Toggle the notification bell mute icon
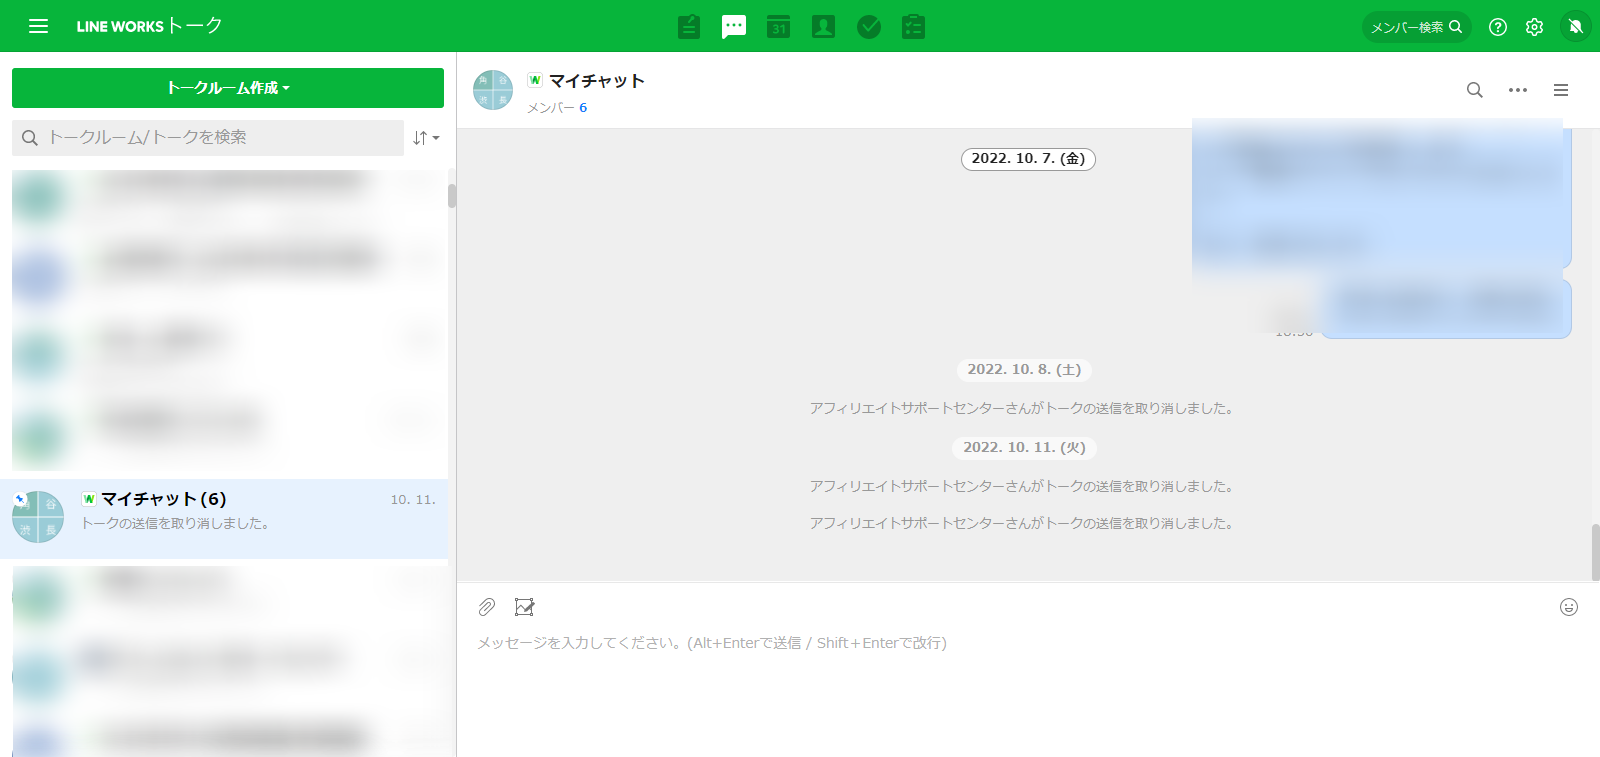Viewport: 1600px width, 757px height. (1575, 27)
